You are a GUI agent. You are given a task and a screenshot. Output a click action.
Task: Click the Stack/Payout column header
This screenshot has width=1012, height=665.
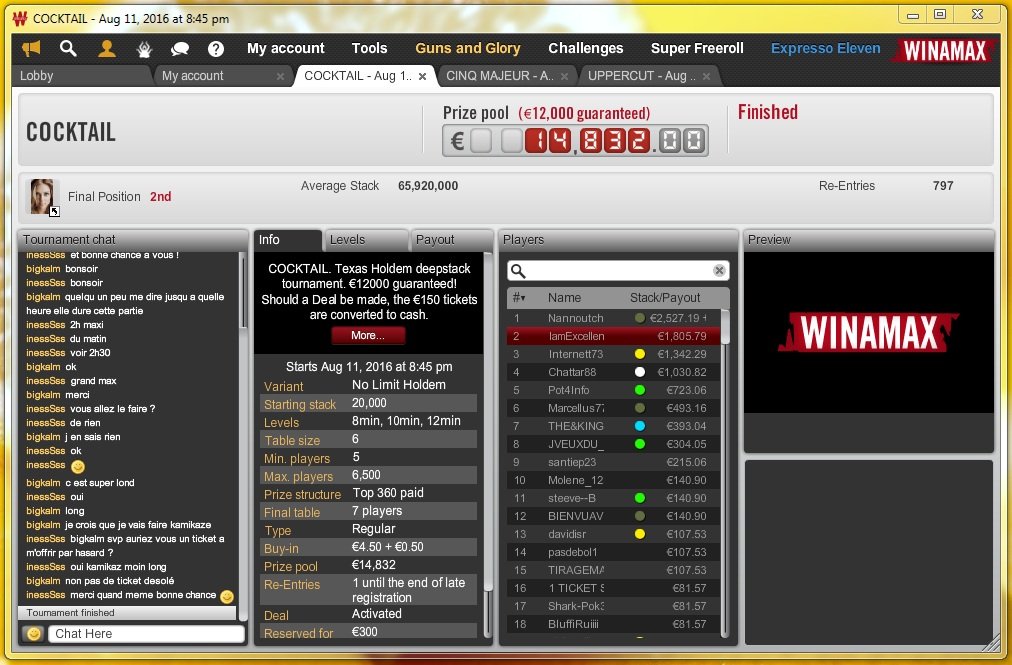coord(665,298)
